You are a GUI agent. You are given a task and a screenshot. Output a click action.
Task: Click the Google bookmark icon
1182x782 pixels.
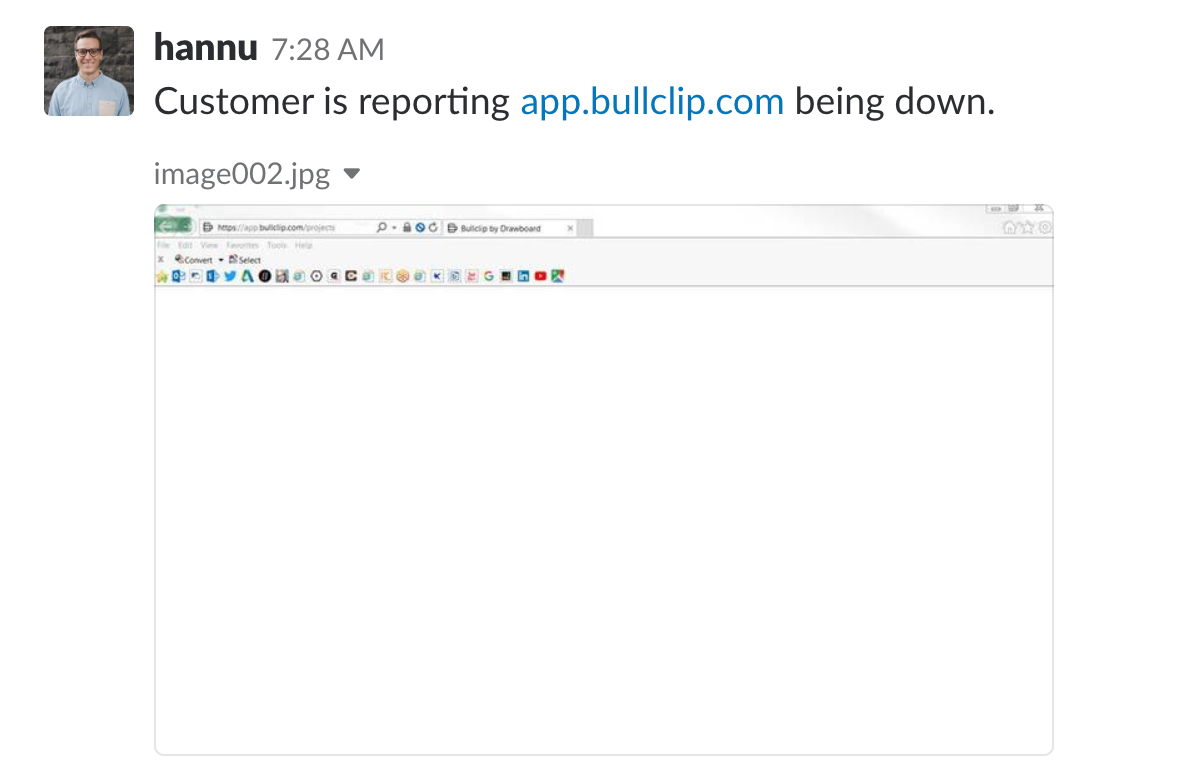point(488,277)
